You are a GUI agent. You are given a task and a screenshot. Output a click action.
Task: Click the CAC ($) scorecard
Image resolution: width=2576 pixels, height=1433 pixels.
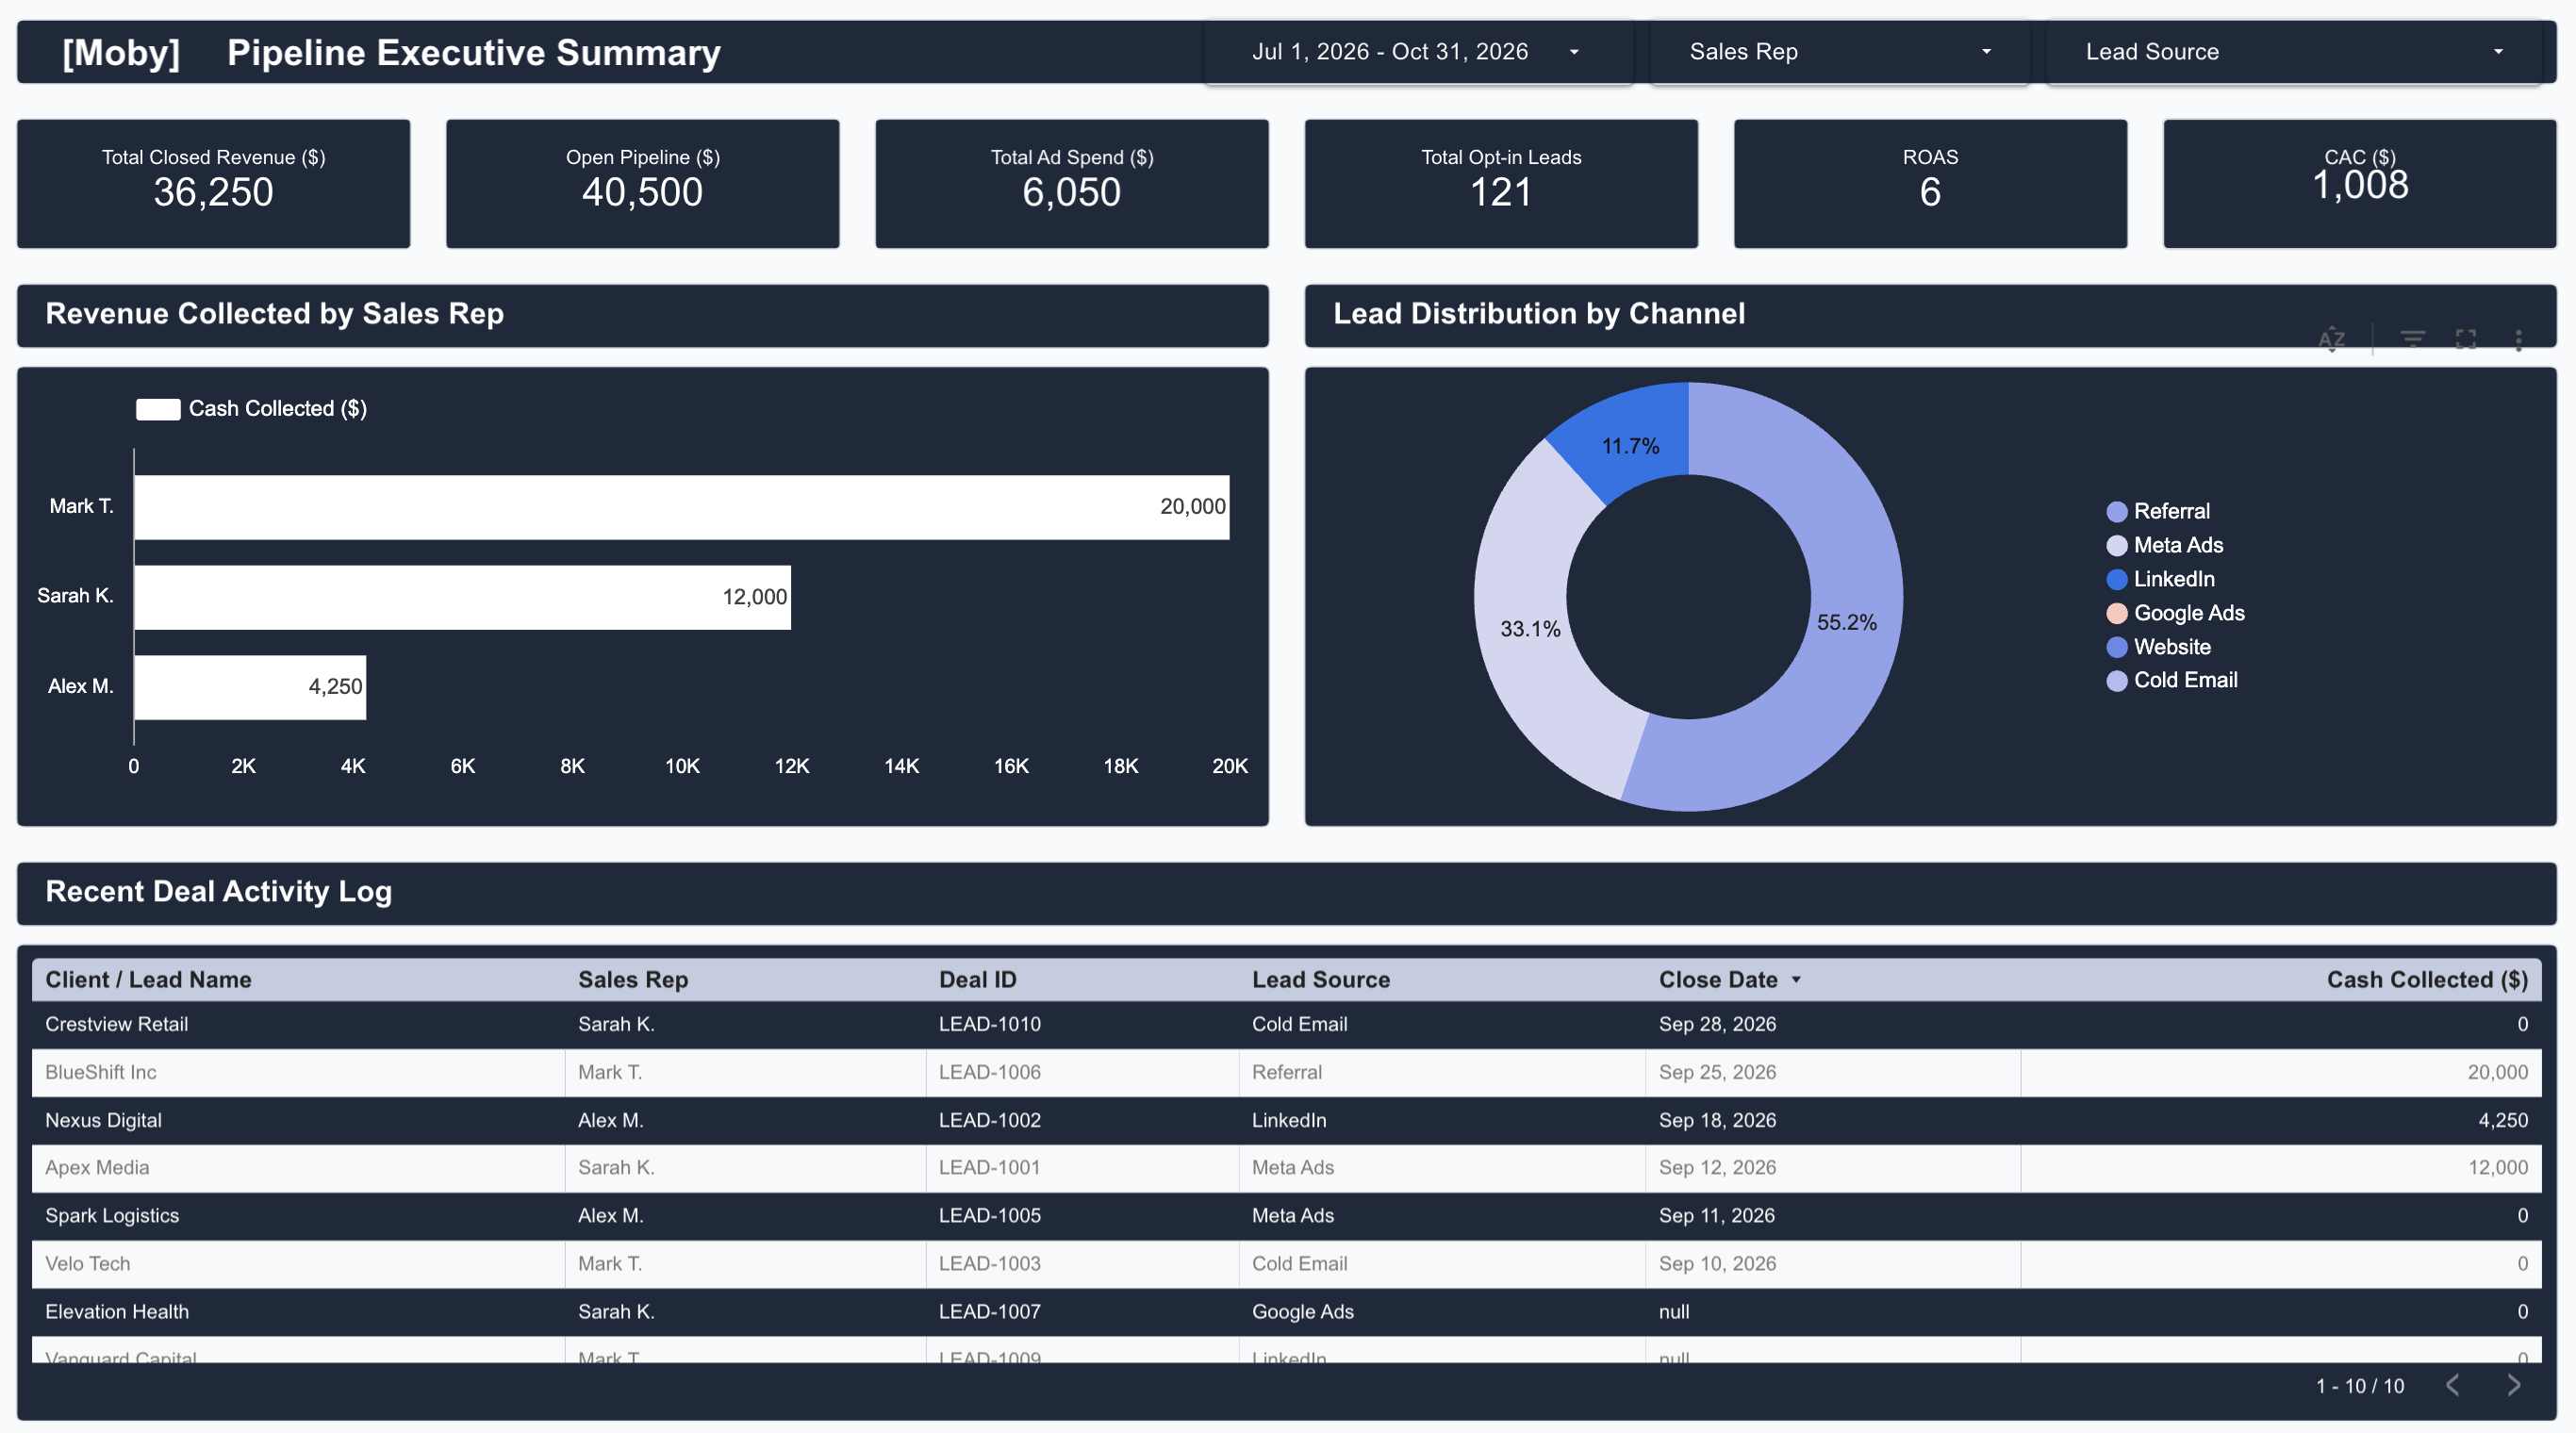pos(2359,184)
